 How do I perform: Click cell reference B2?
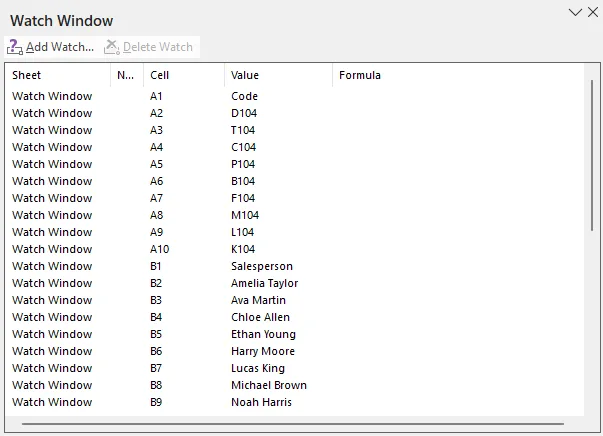pyautogui.click(x=156, y=283)
